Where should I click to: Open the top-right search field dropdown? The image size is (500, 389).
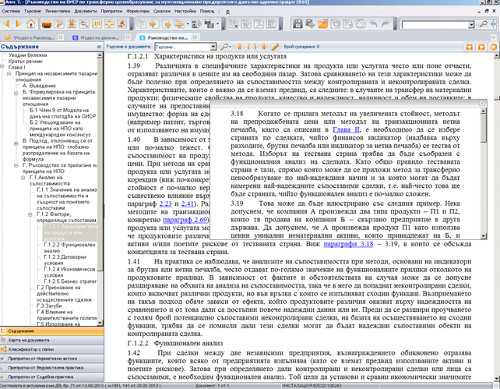[x=471, y=25]
